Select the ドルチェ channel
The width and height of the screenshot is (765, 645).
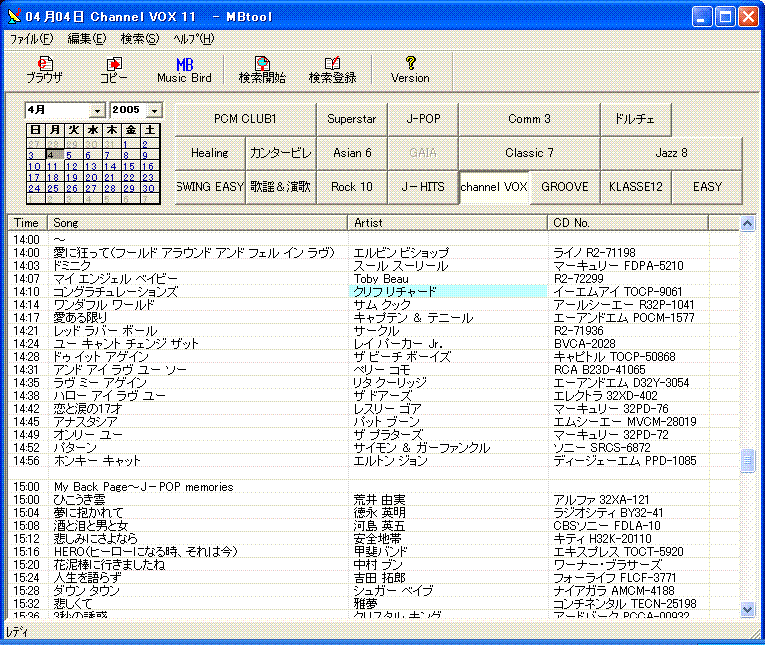(636, 119)
